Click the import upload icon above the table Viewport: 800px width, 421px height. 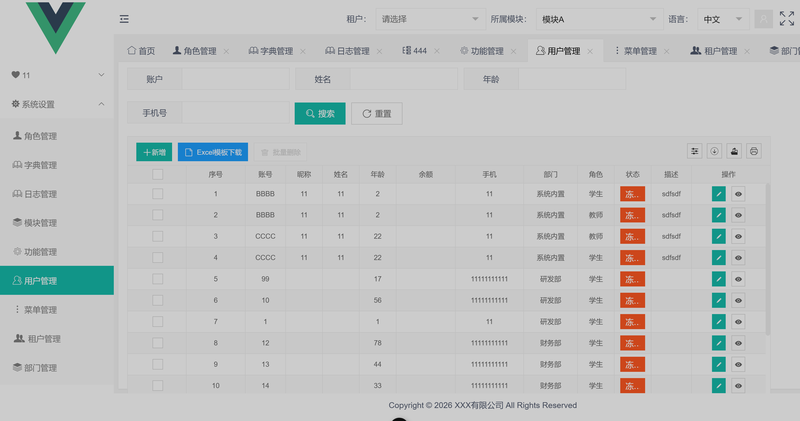(x=734, y=151)
